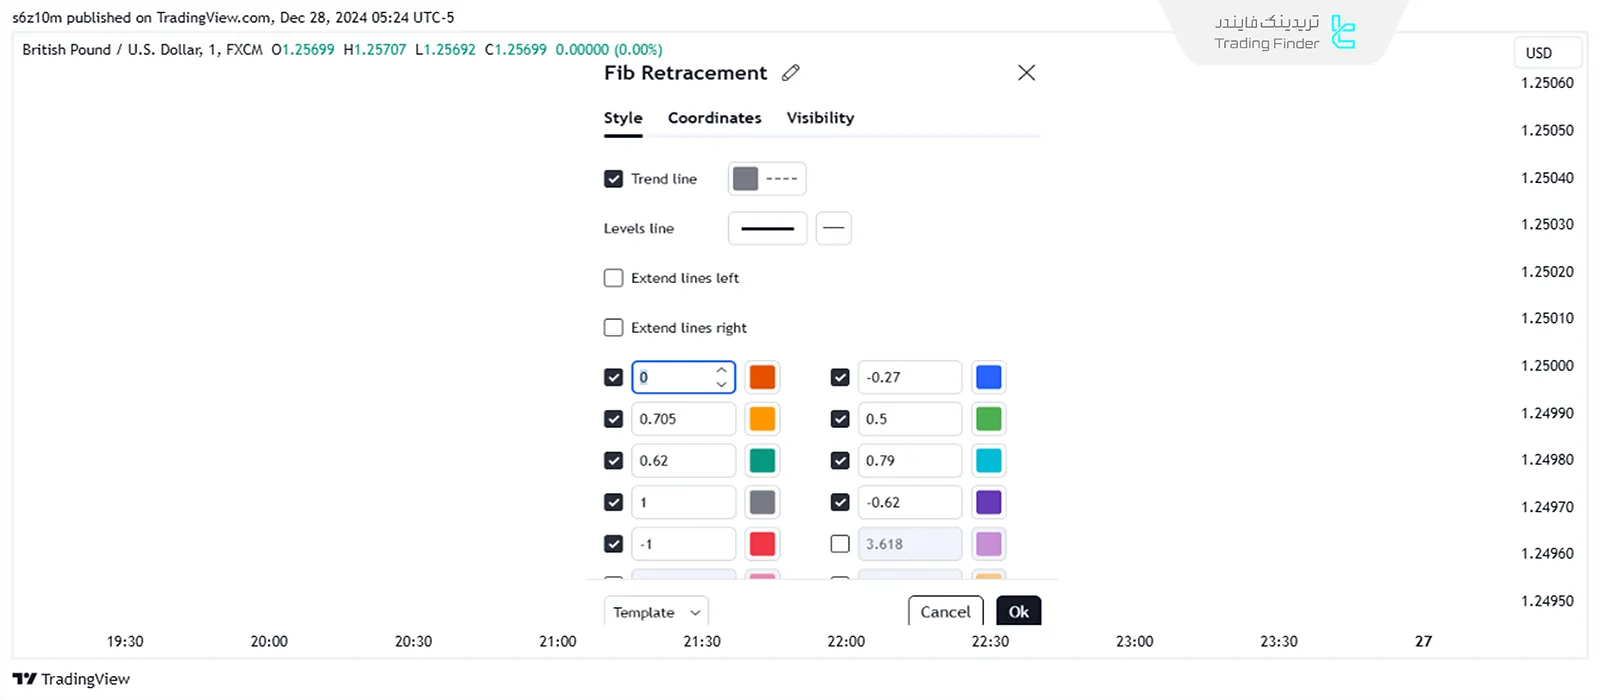The height and width of the screenshot is (700, 1600).
Task: Click the TradingView logo at bottom left
Action: (x=71, y=679)
